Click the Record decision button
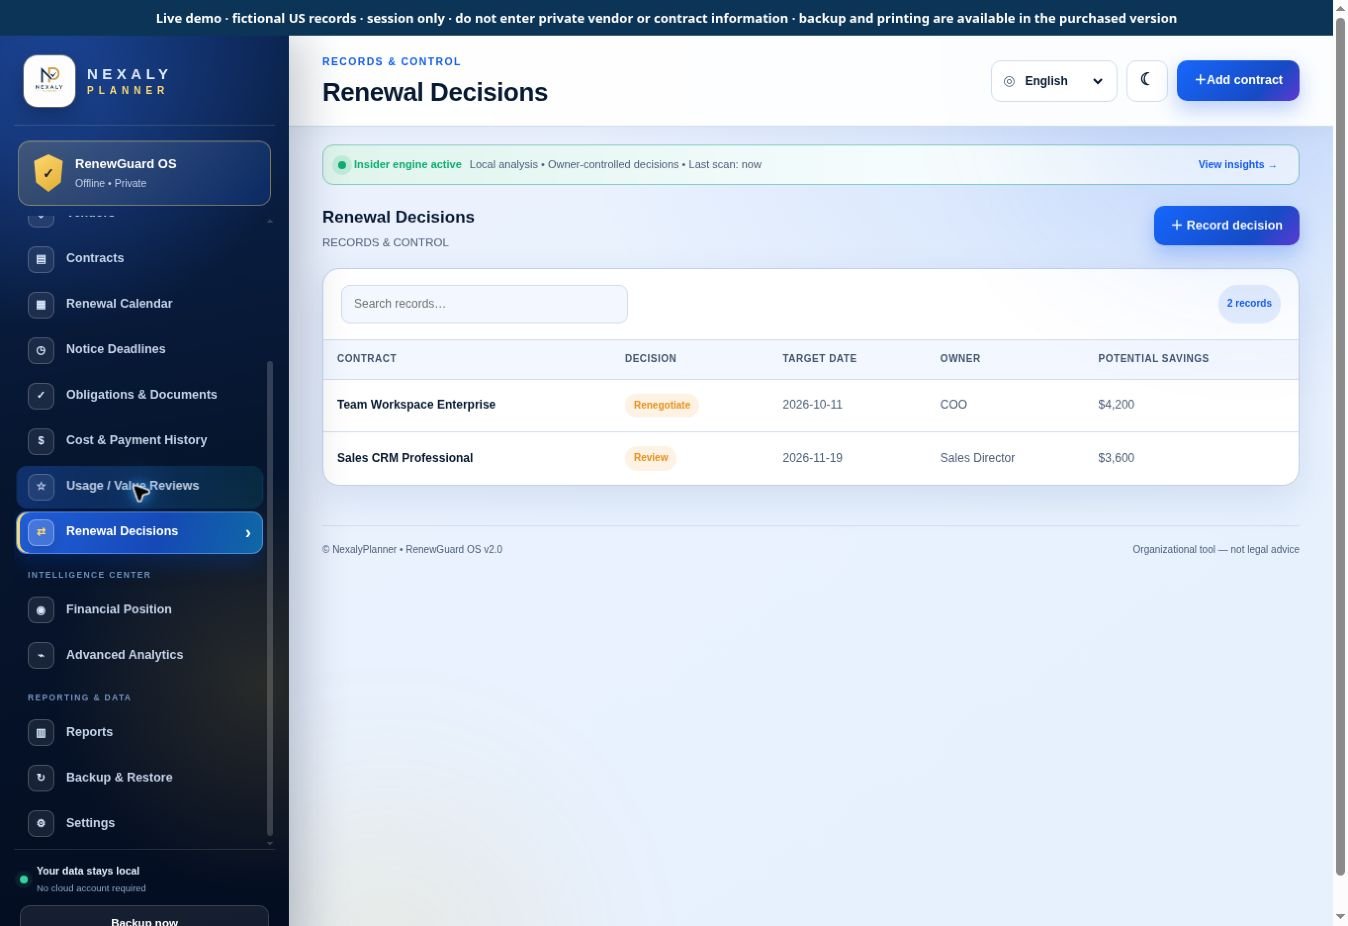1348x926 pixels. (1226, 225)
